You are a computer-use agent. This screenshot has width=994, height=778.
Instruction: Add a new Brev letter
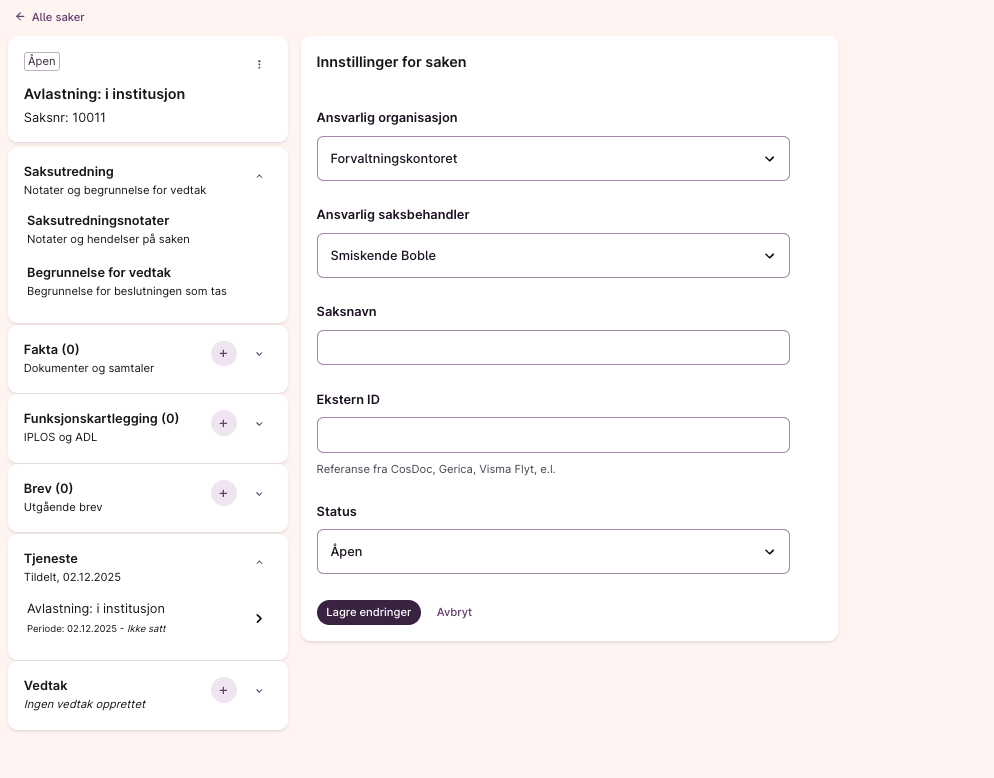(x=224, y=493)
